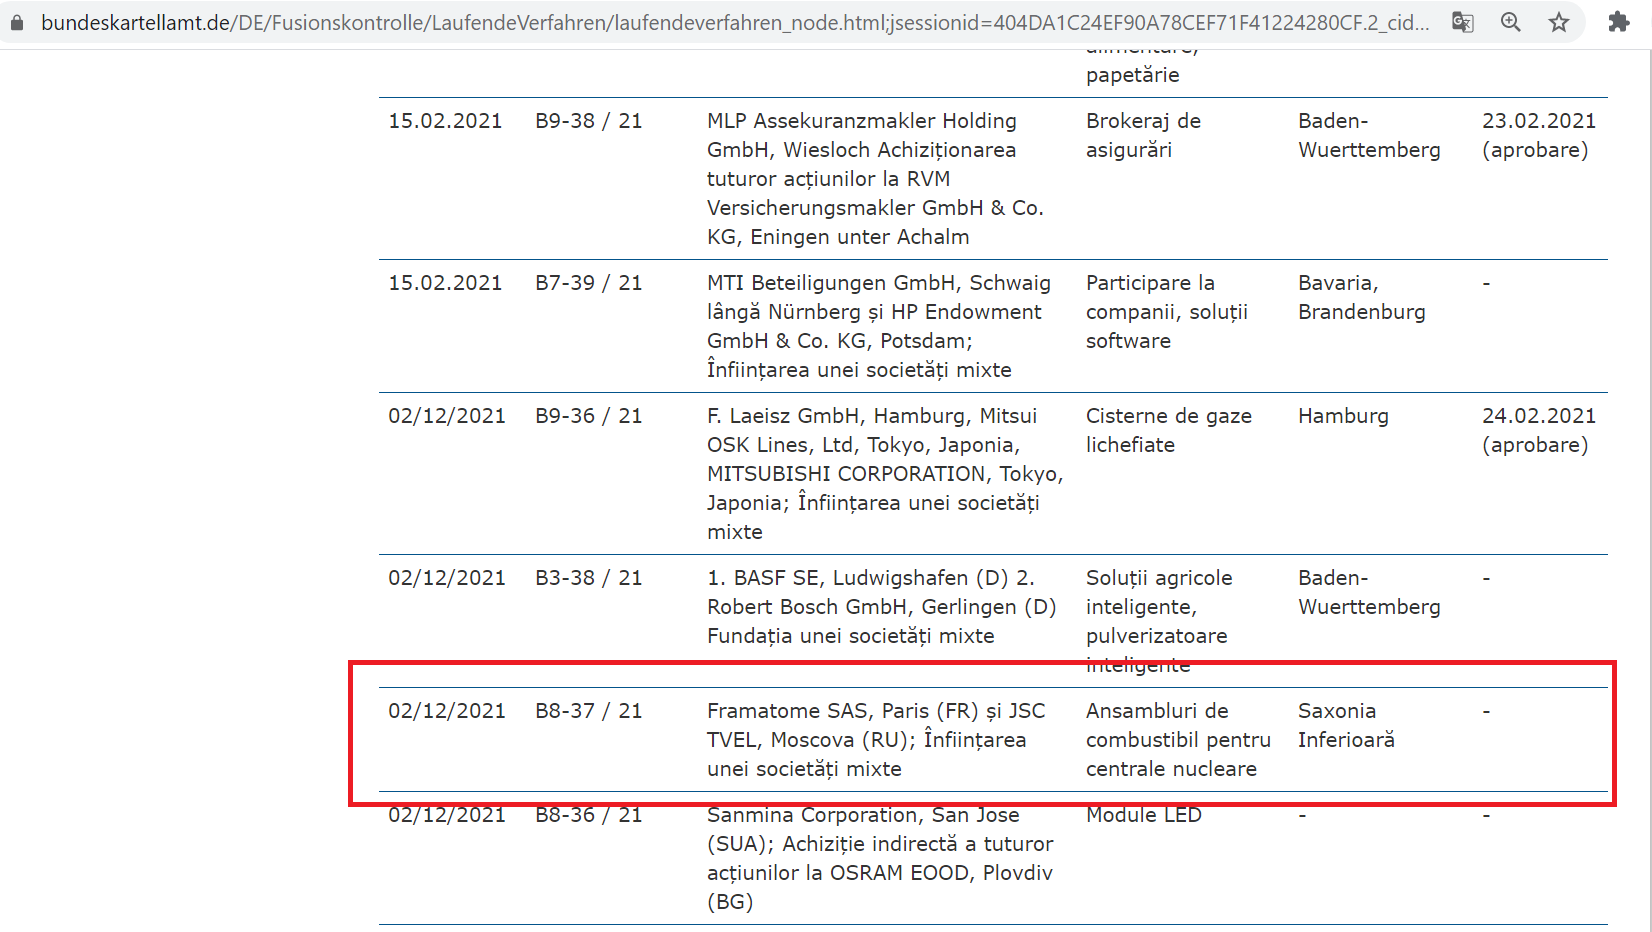1652x932 pixels.
Task: Click 'Brokeraj de asigurări' cell
Action: (x=1143, y=135)
